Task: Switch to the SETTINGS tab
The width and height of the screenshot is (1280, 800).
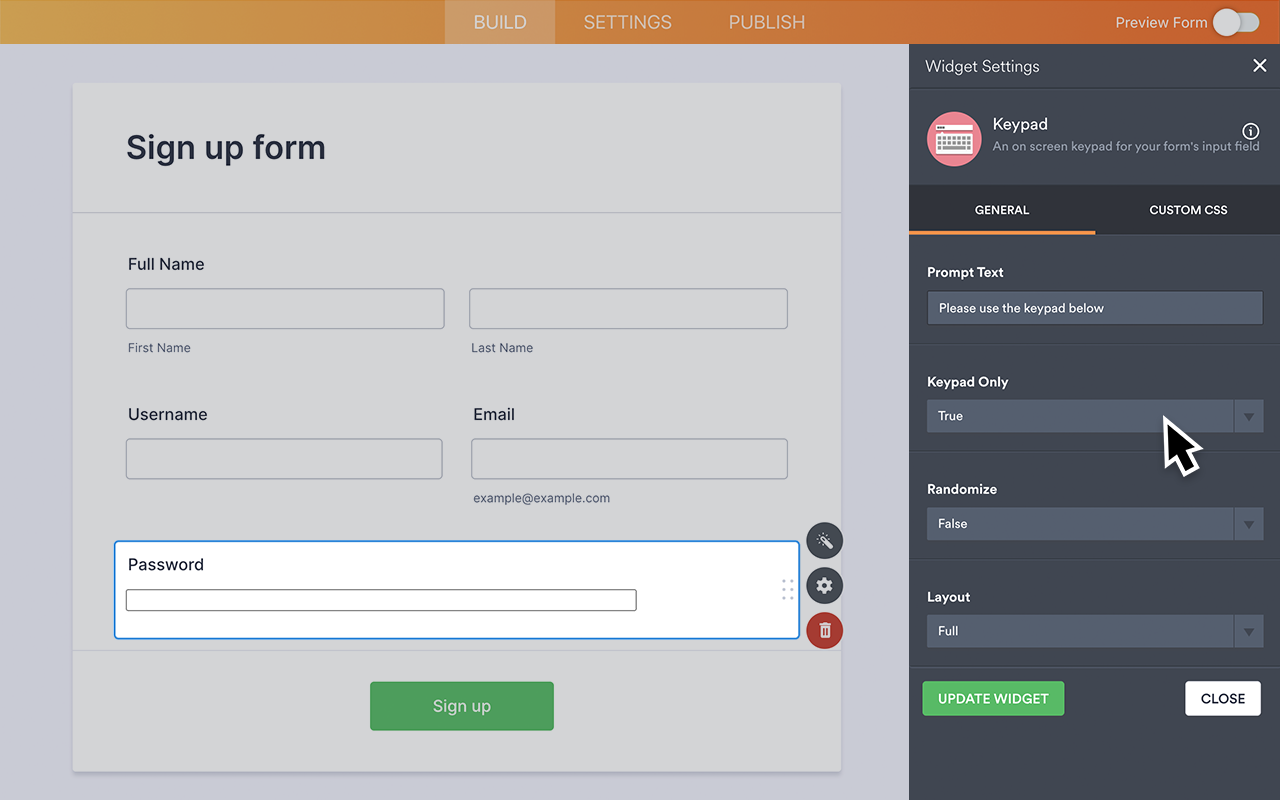Action: (627, 22)
